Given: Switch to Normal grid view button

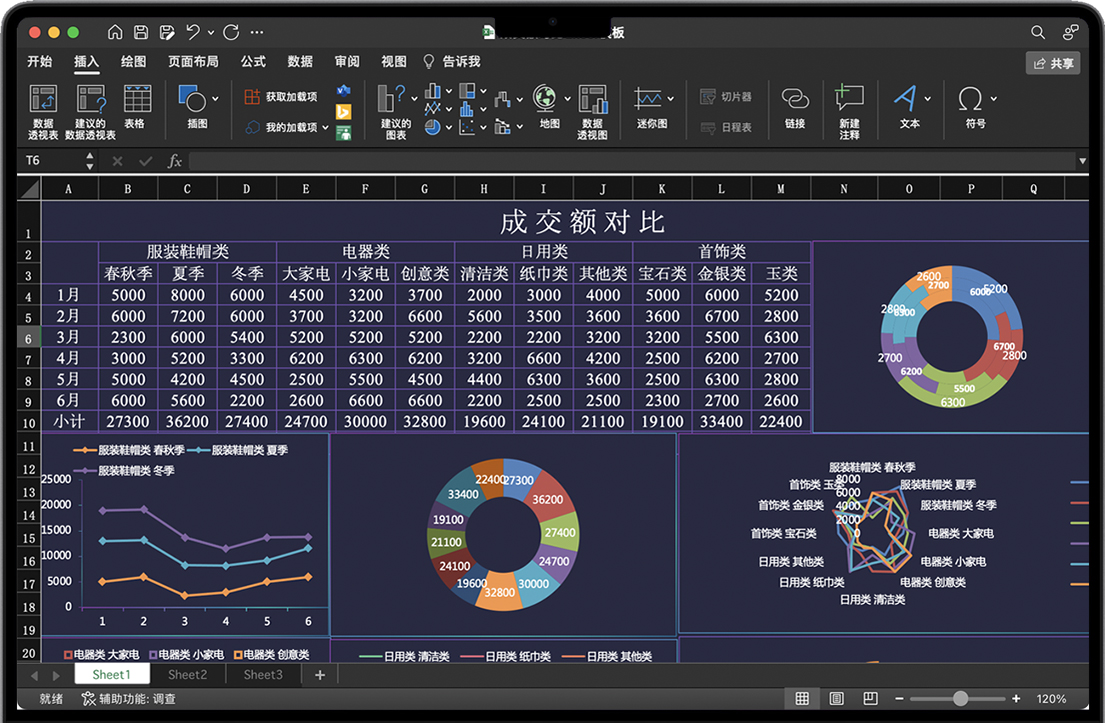Looking at the screenshot, I should coord(802,699).
